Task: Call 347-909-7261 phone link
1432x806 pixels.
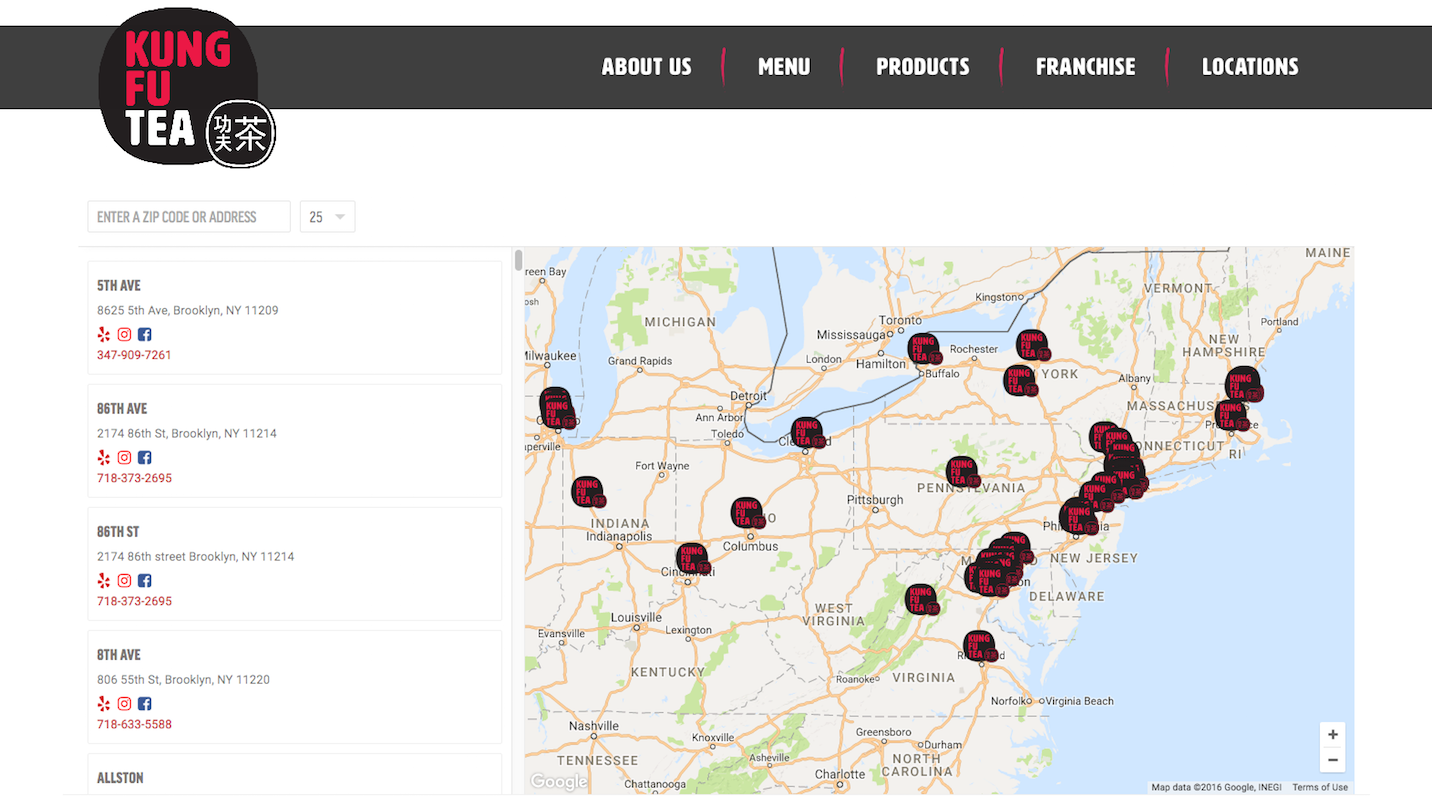Action: coord(134,355)
